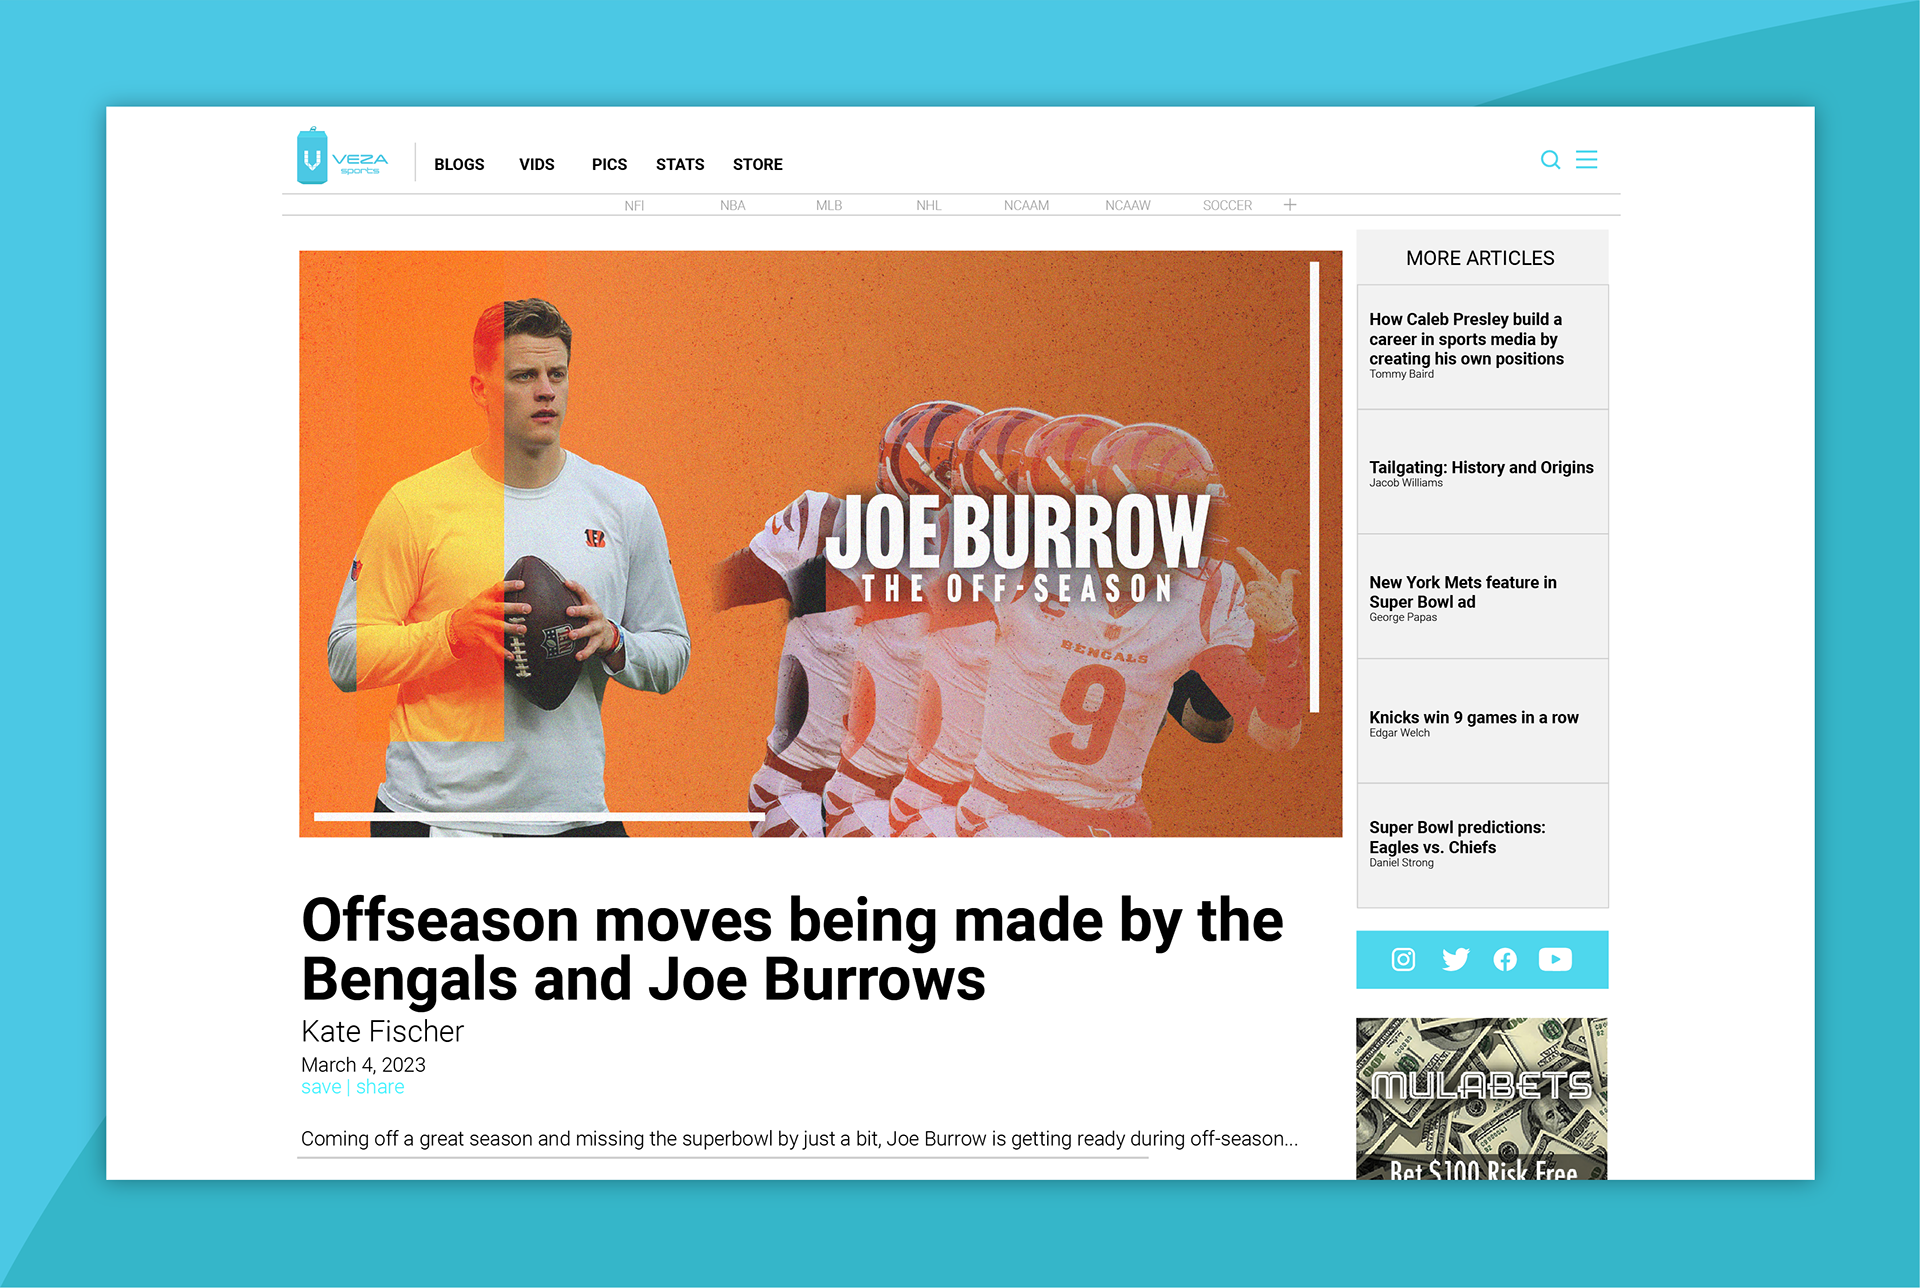This screenshot has height=1288, width=1920.
Task: Click author name Jacob Williams
Action: tap(1406, 483)
